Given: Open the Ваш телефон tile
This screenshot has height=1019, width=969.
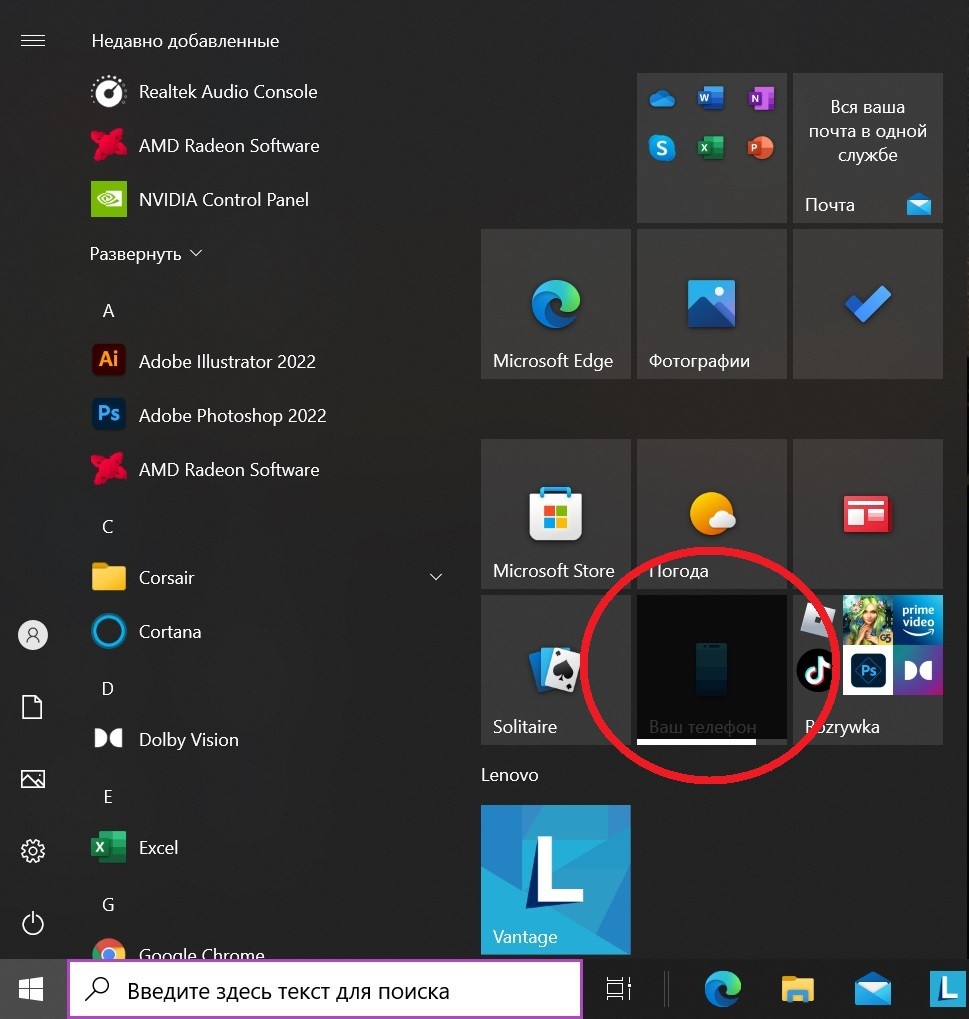Looking at the screenshot, I should pyautogui.click(x=712, y=670).
